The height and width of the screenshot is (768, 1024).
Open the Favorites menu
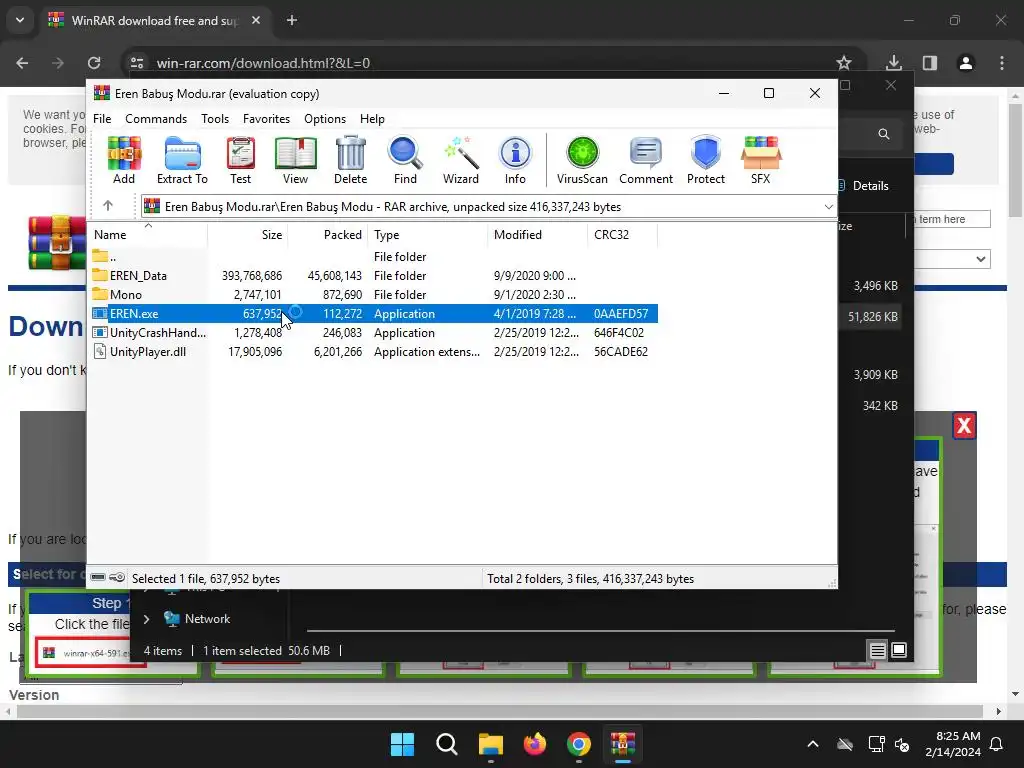coord(266,119)
